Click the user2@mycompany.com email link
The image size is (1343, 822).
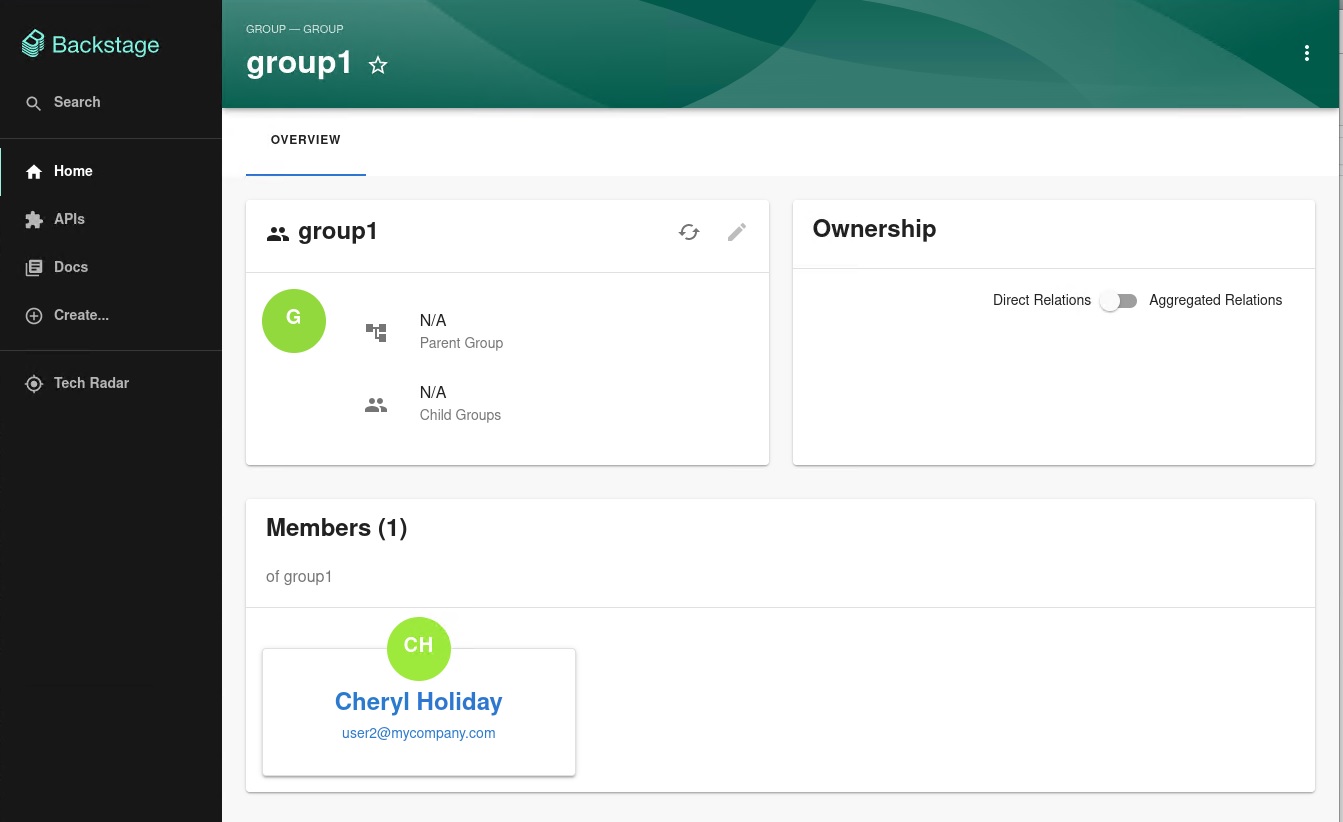coord(418,733)
